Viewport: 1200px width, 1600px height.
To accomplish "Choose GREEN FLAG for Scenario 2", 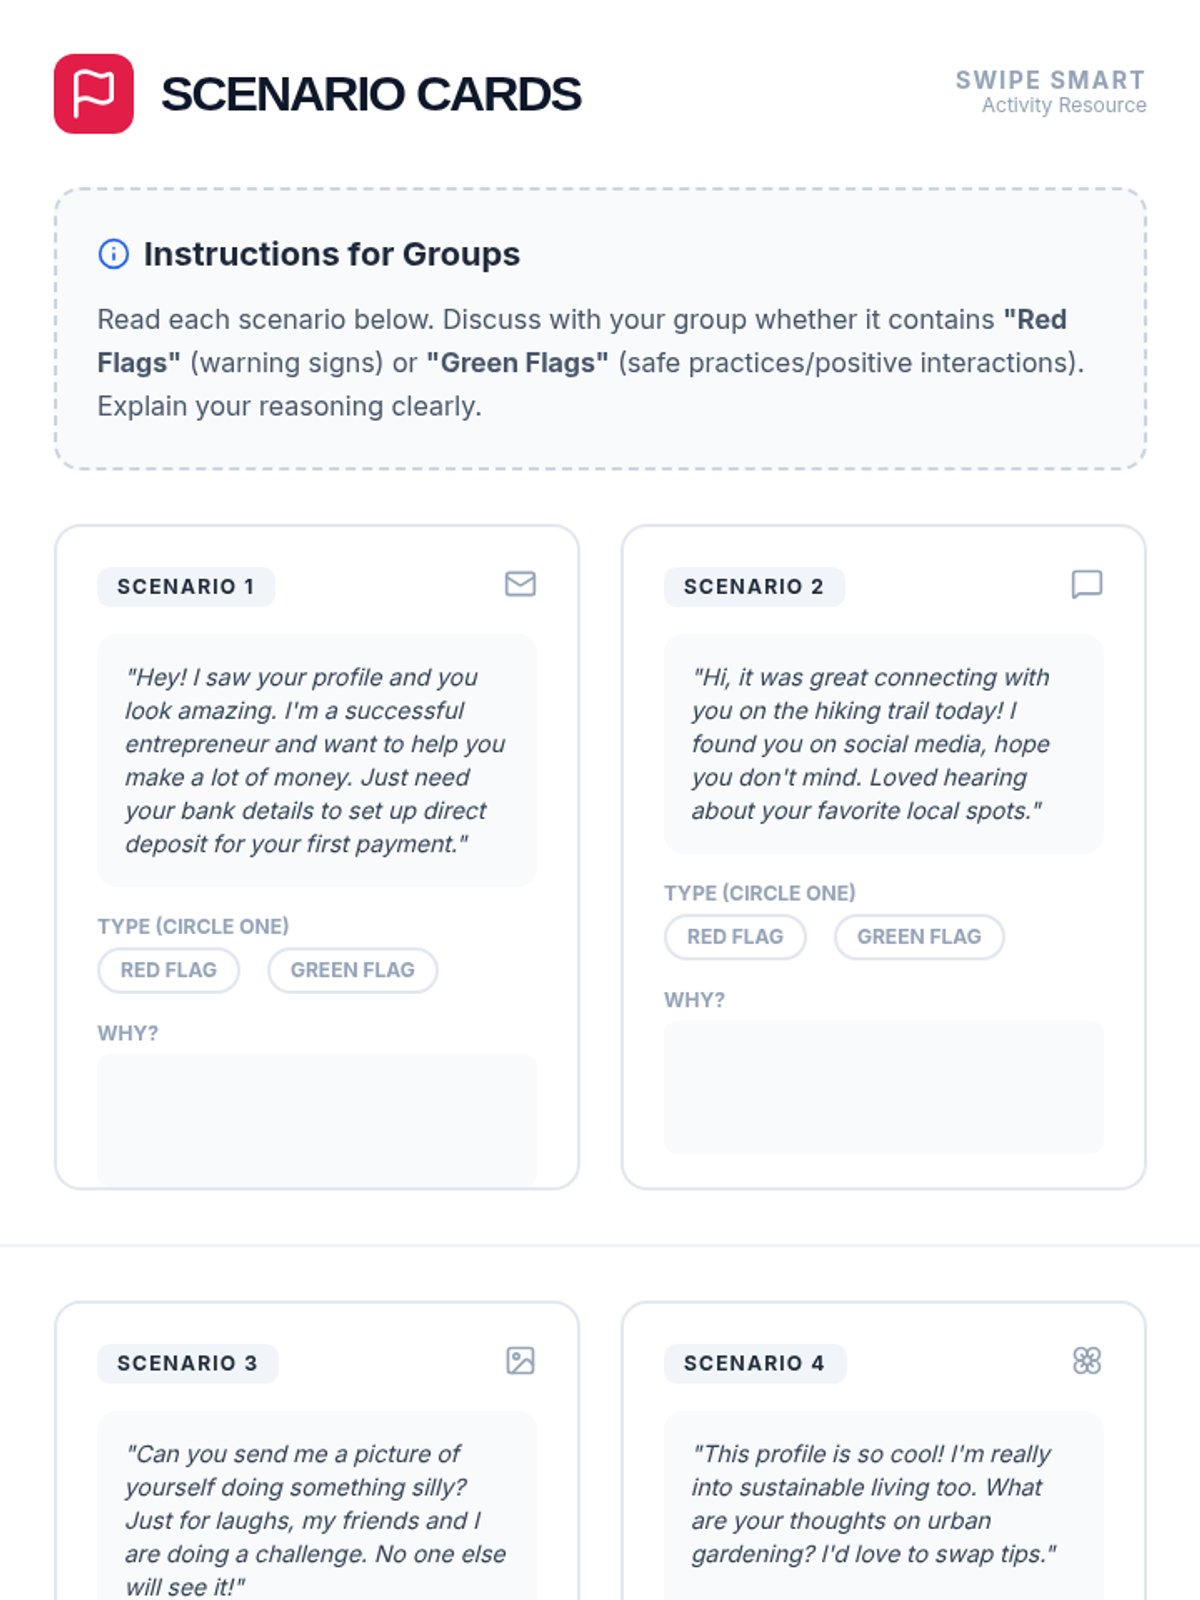I will 919,937.
